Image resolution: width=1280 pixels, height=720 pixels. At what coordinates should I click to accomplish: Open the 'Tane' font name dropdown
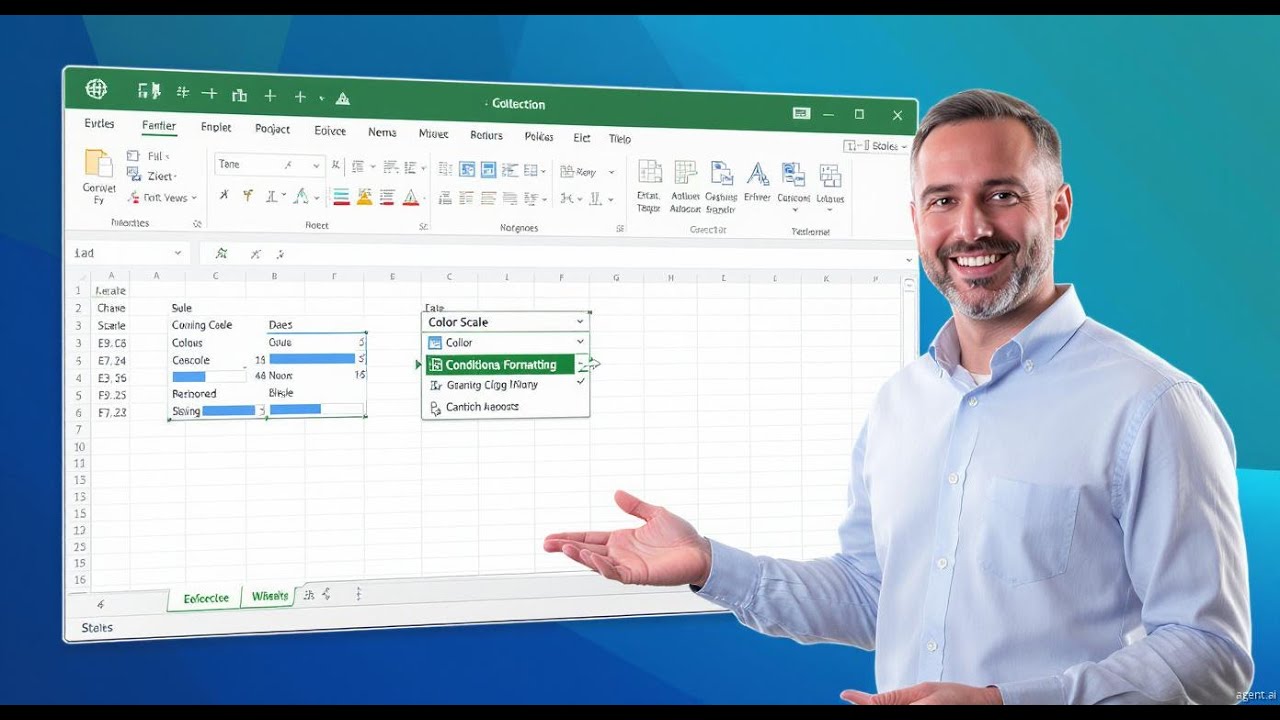click(317, 166)
